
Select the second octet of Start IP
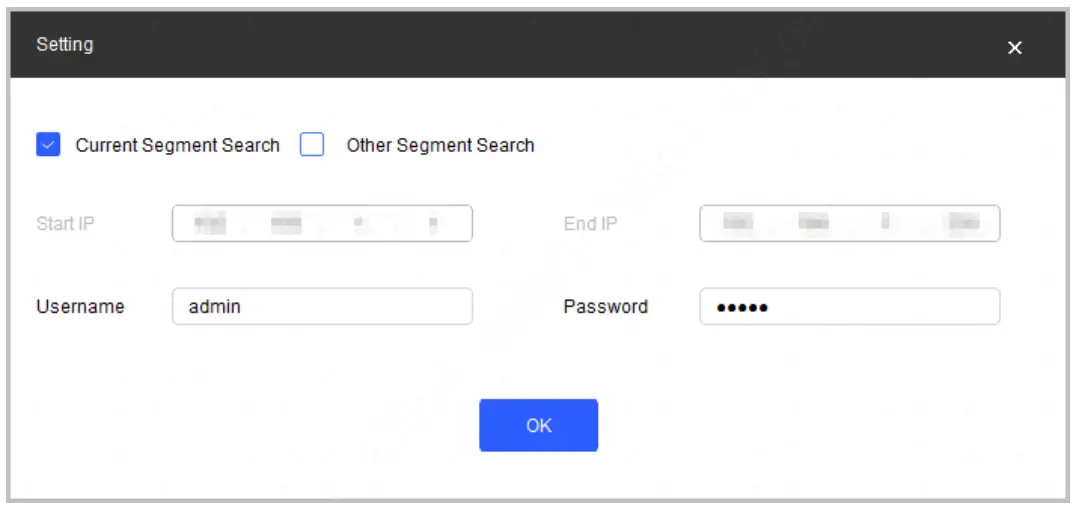286,224
